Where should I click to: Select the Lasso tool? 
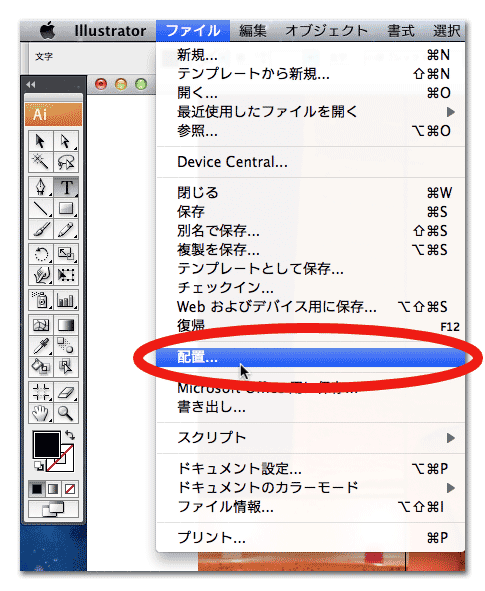tap(66, 162)
